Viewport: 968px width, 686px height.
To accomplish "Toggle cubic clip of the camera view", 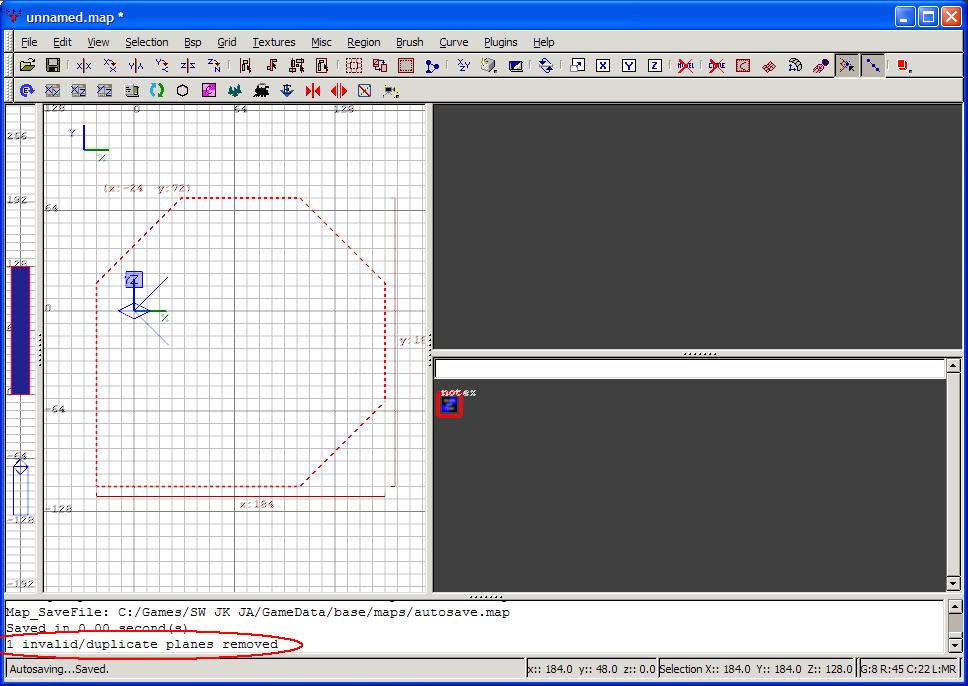I will point(515,65).
